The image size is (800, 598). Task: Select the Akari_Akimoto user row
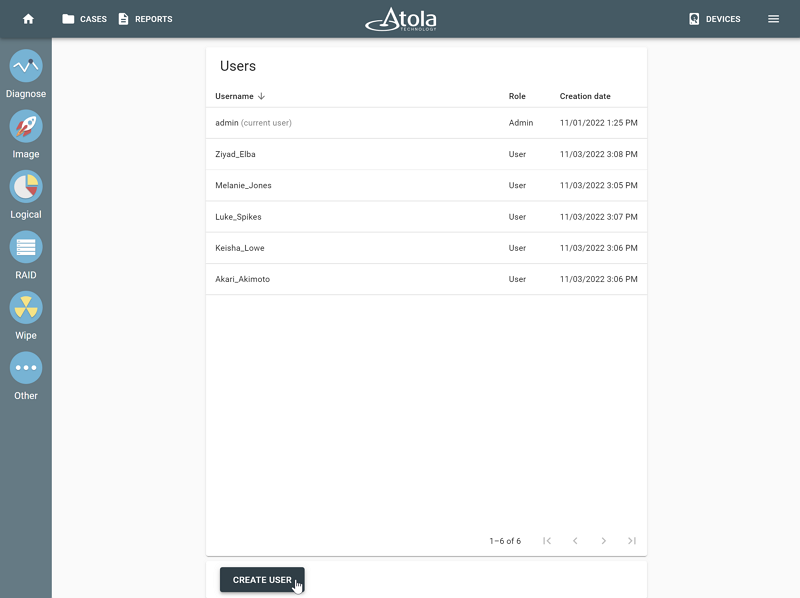click(427, 279)
